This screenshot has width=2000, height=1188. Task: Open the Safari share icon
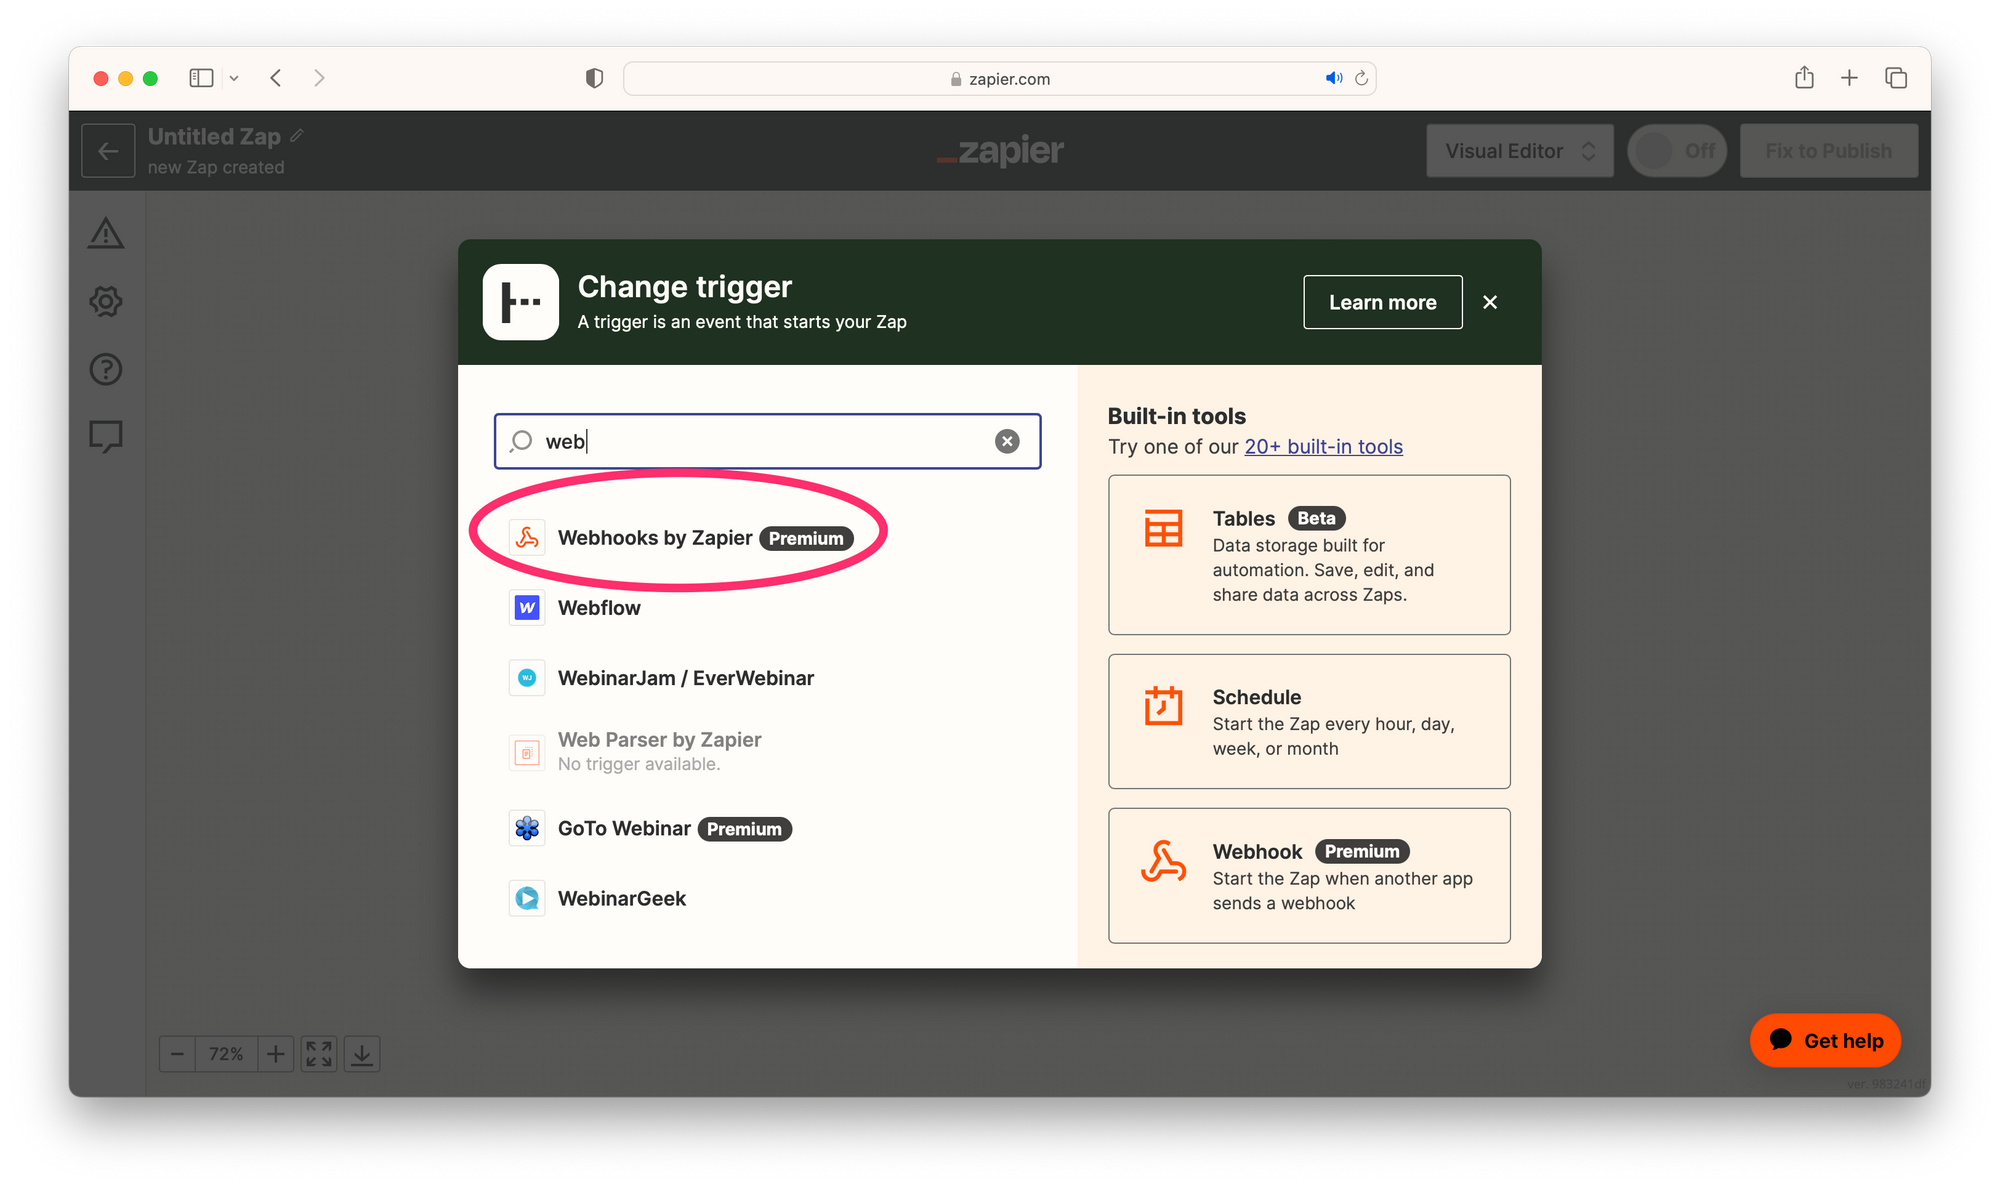pyautogui.click(x=1804, y=77)
